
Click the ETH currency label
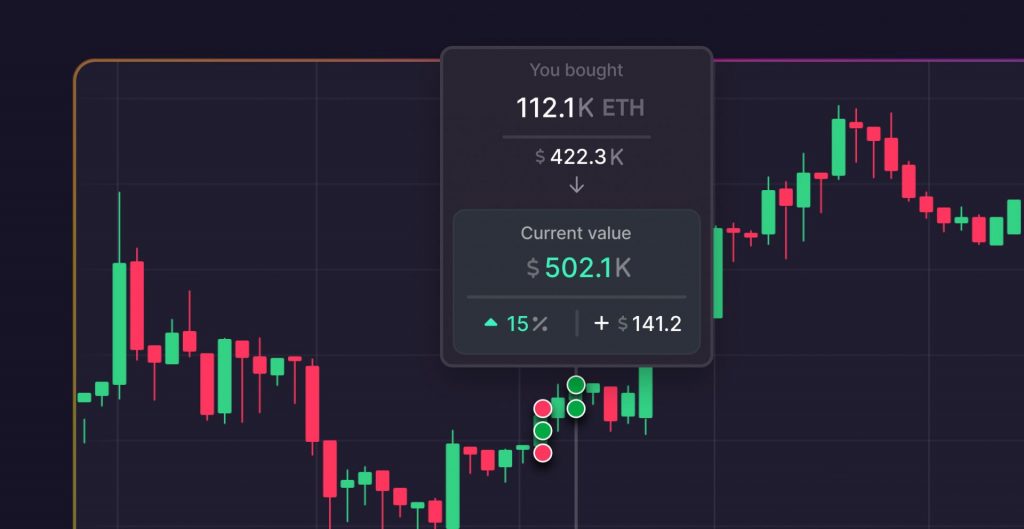pyautogui.click(x=623, y=108)
